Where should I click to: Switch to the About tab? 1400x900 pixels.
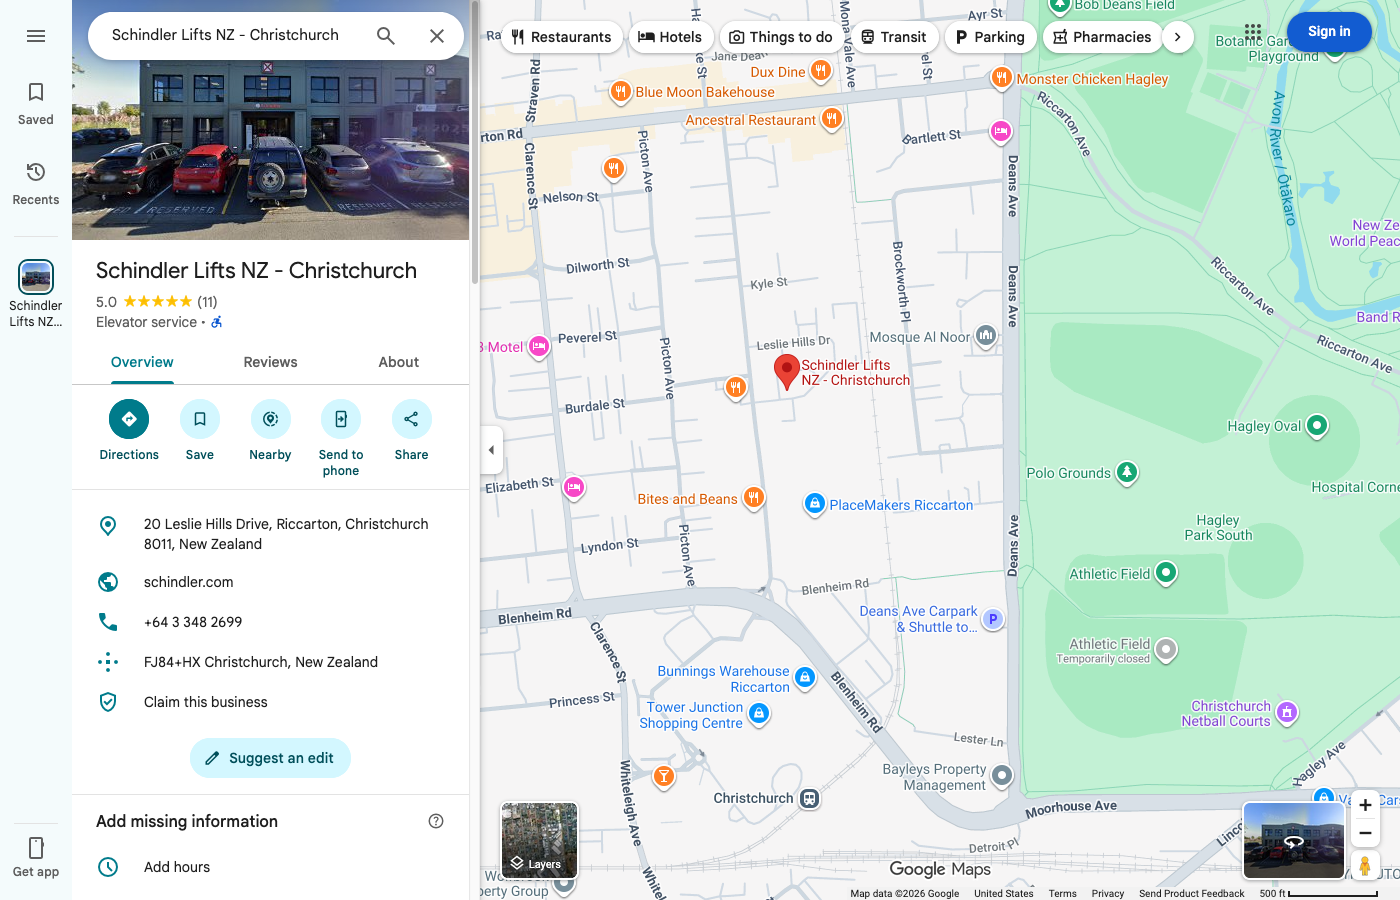click(398, 362)
